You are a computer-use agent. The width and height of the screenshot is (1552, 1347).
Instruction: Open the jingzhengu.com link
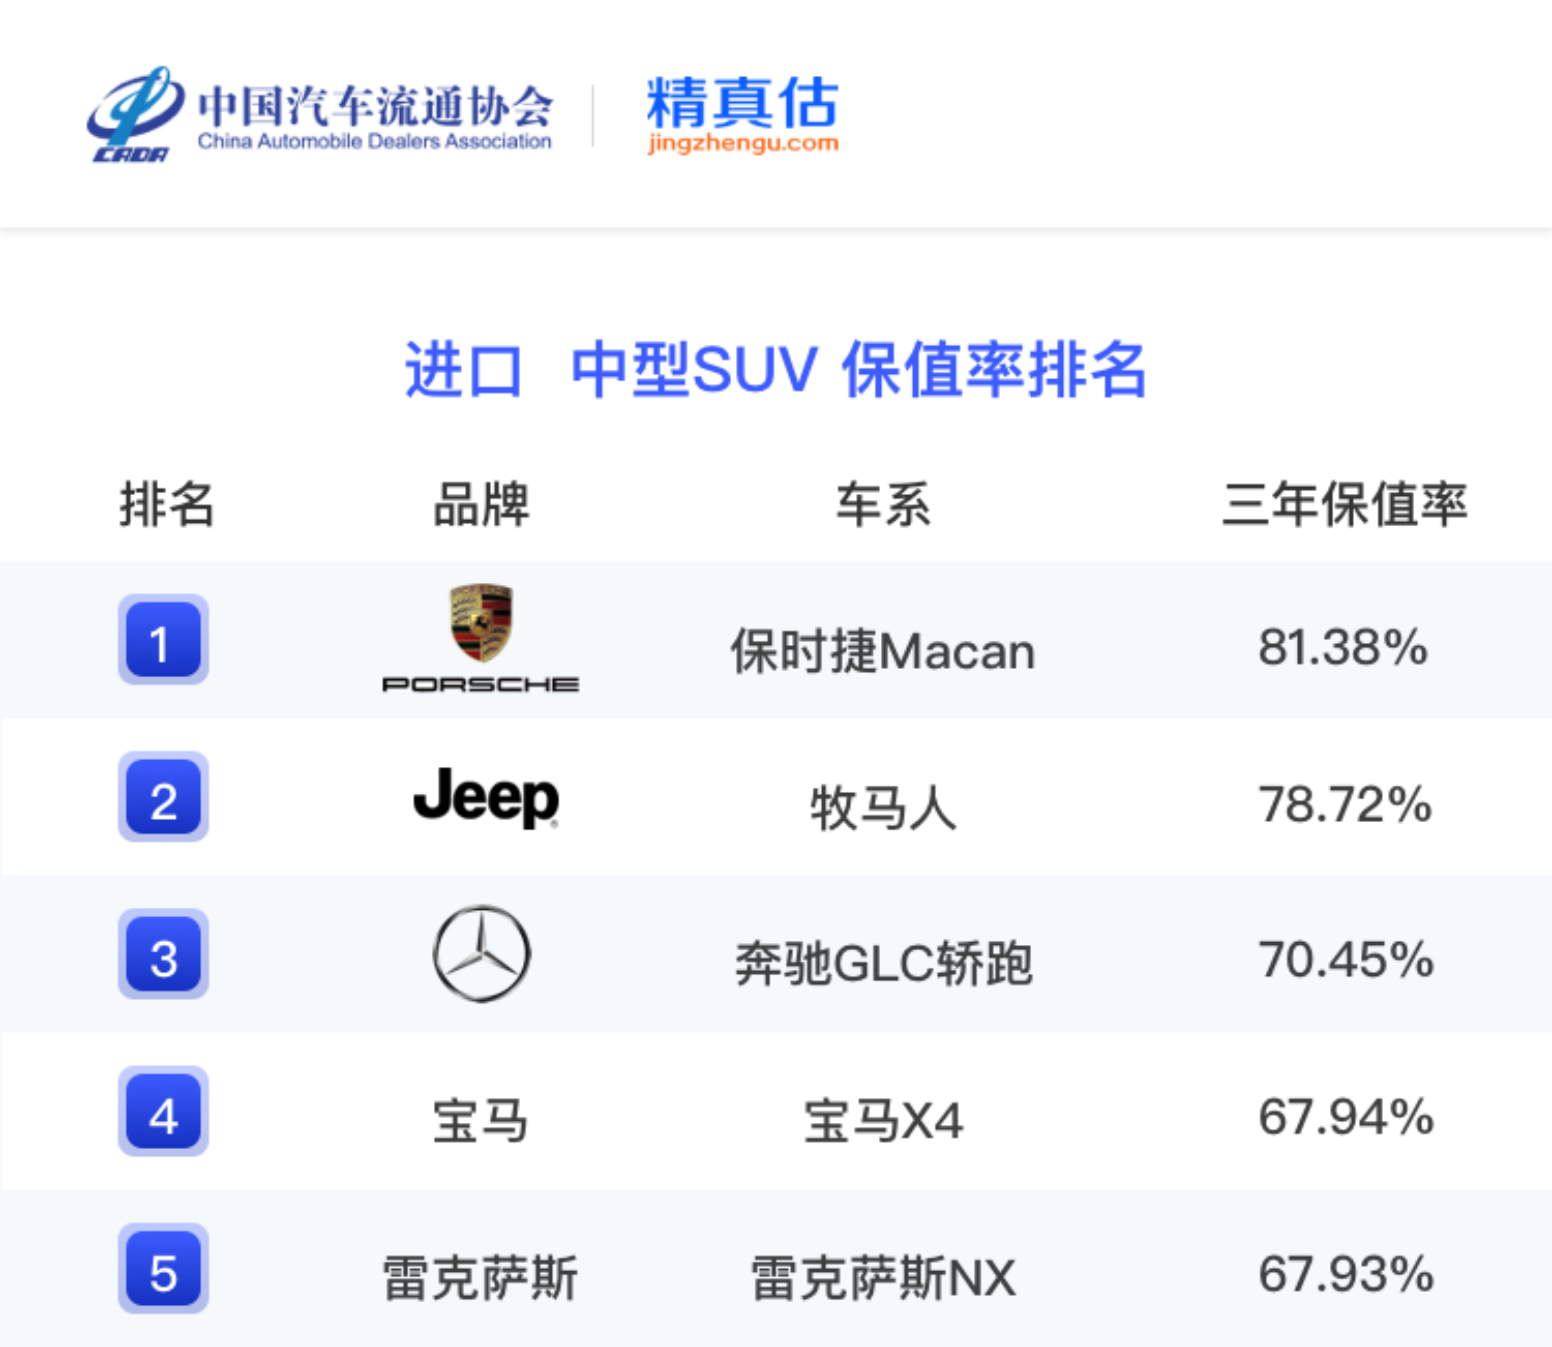point(743,143)
